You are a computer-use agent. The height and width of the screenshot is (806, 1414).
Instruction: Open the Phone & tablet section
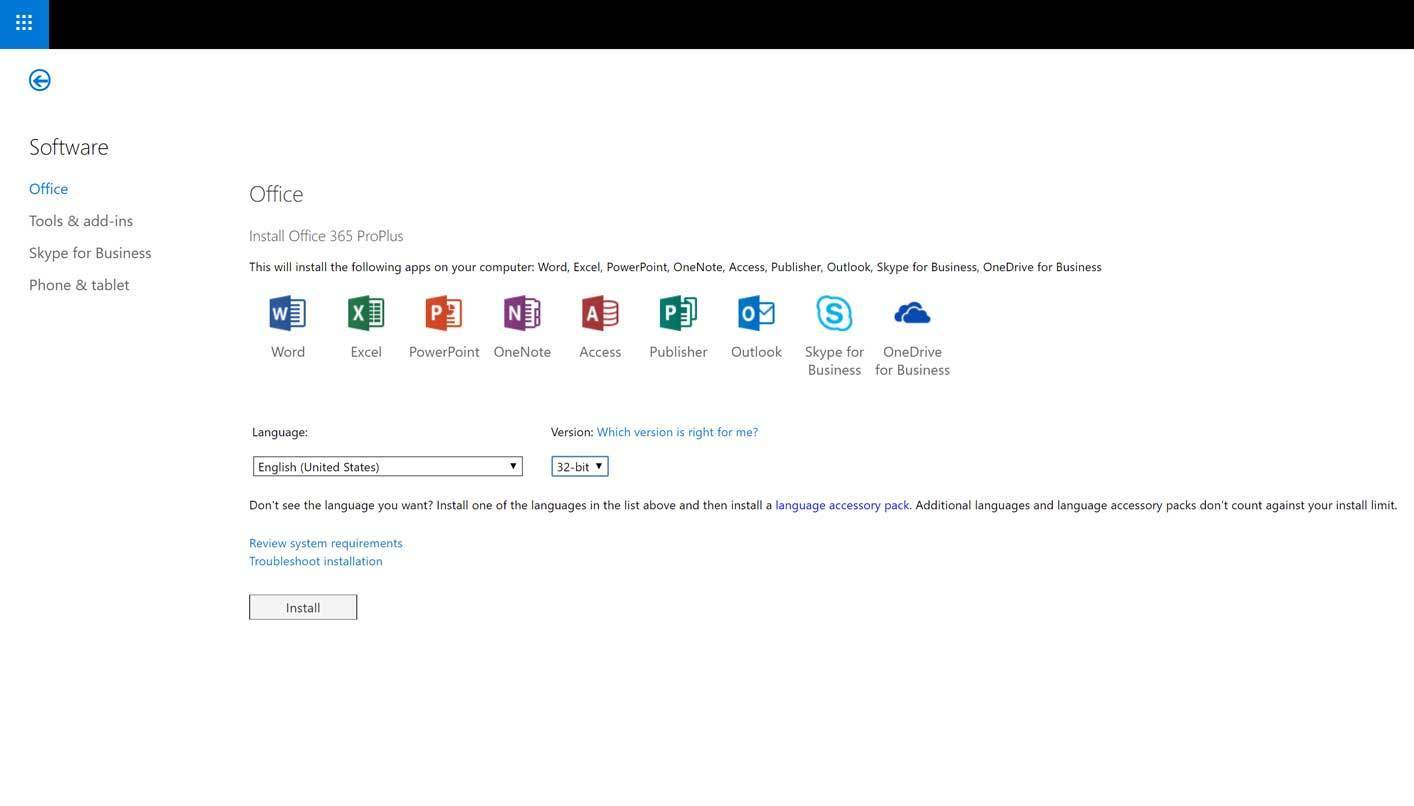point(79,283)
